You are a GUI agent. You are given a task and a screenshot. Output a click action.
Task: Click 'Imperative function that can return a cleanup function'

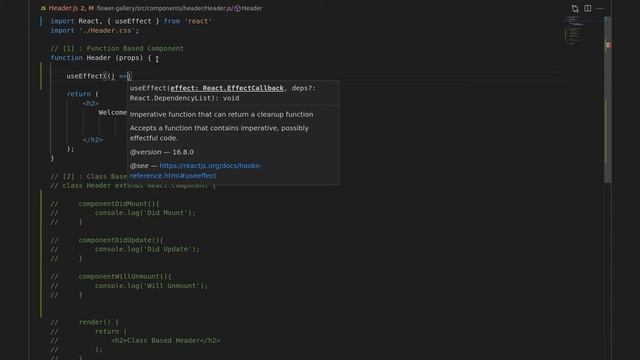click(x=222, y=114)
